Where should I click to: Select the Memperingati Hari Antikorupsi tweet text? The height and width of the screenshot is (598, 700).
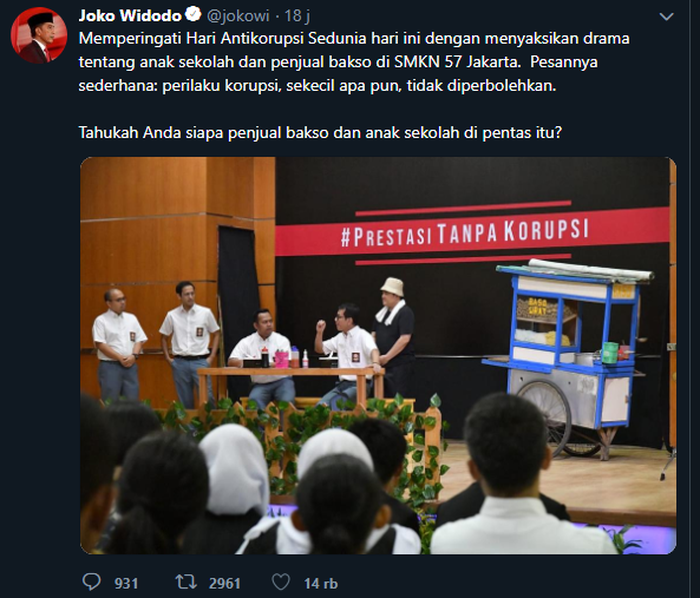point(354,62)
